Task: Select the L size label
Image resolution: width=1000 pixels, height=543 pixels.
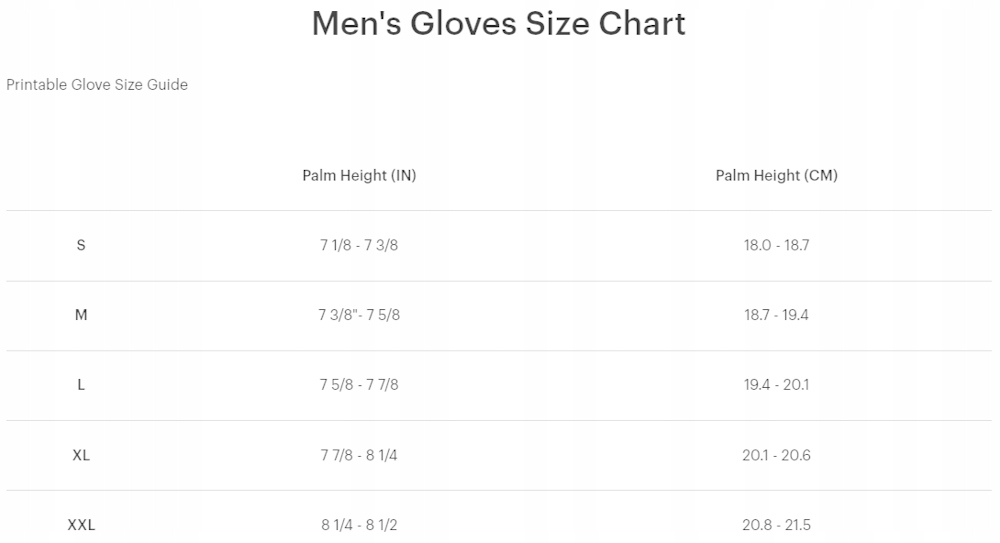Action: [81, 385]
